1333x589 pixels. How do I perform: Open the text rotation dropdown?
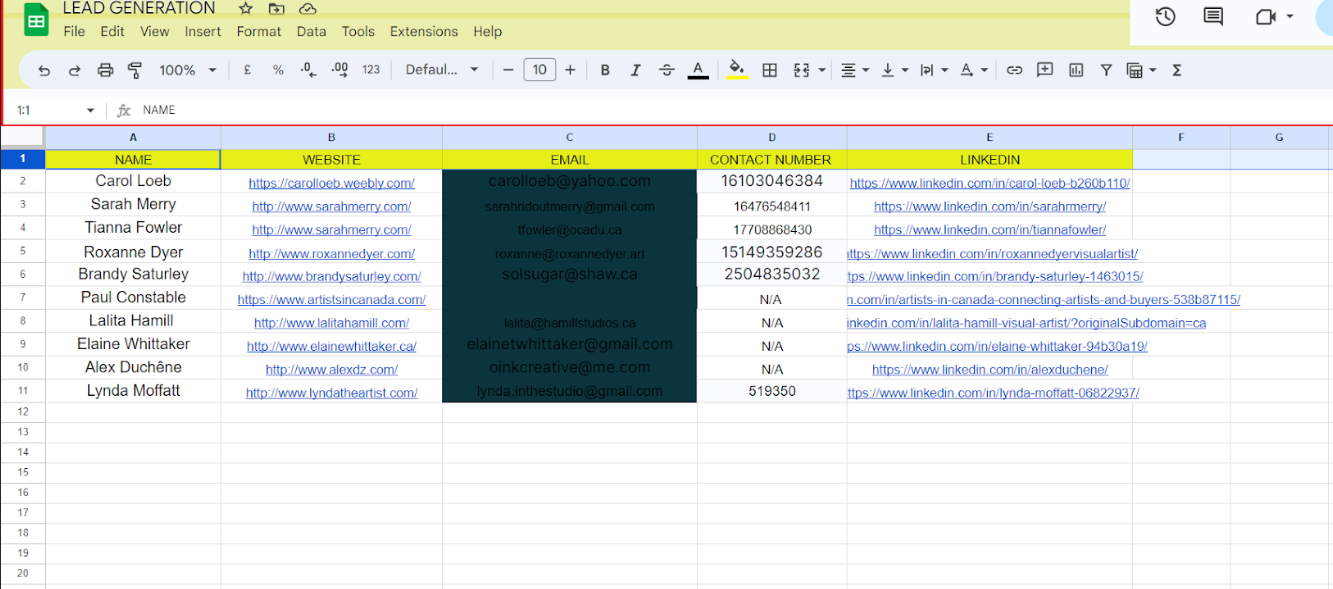973,70
